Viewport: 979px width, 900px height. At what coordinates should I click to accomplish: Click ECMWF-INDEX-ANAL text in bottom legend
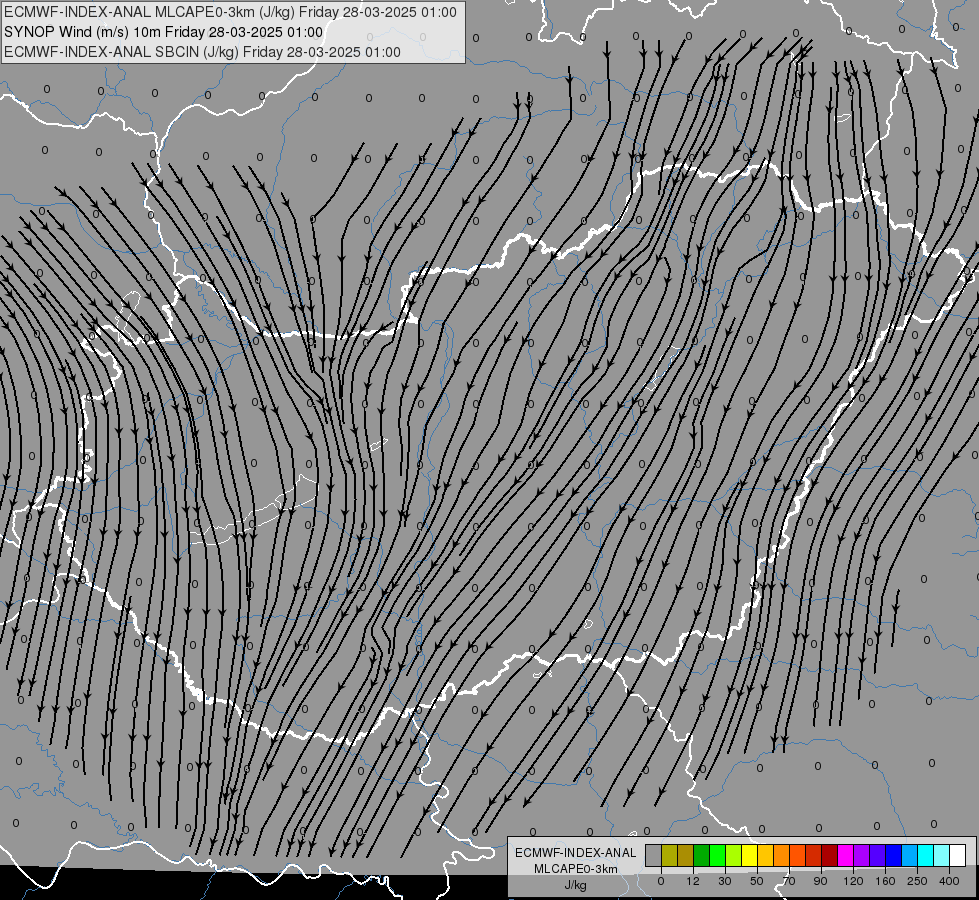(x=576, y=853)
